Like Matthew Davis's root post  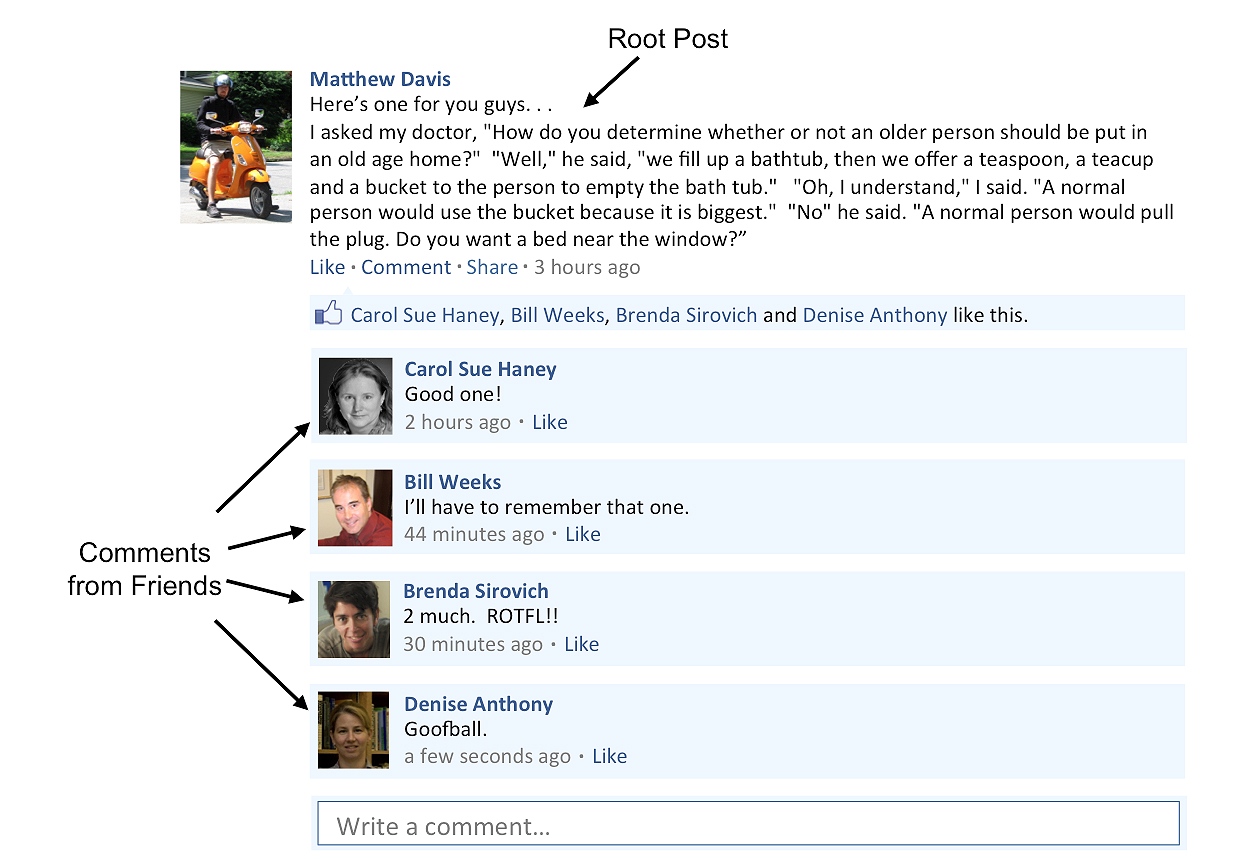pos(327,267)
